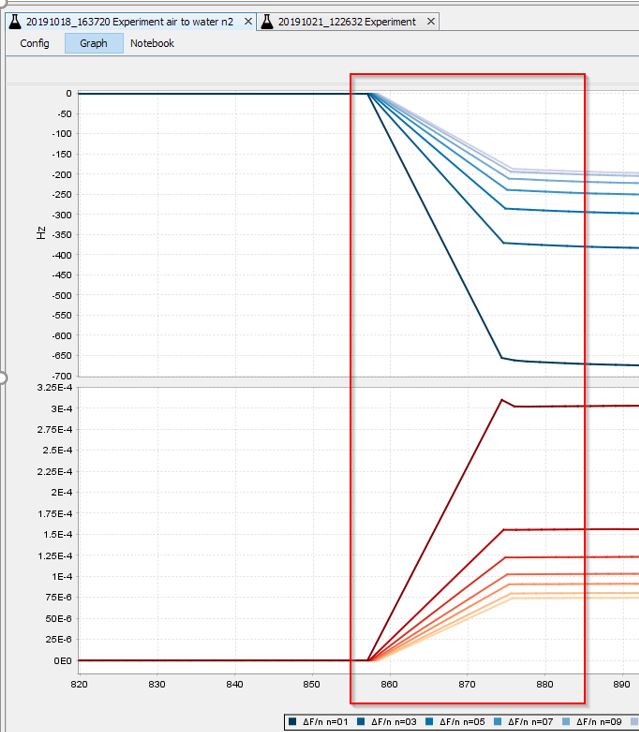
Task: Click the 860 time axis label
Action: coord(389,684)
